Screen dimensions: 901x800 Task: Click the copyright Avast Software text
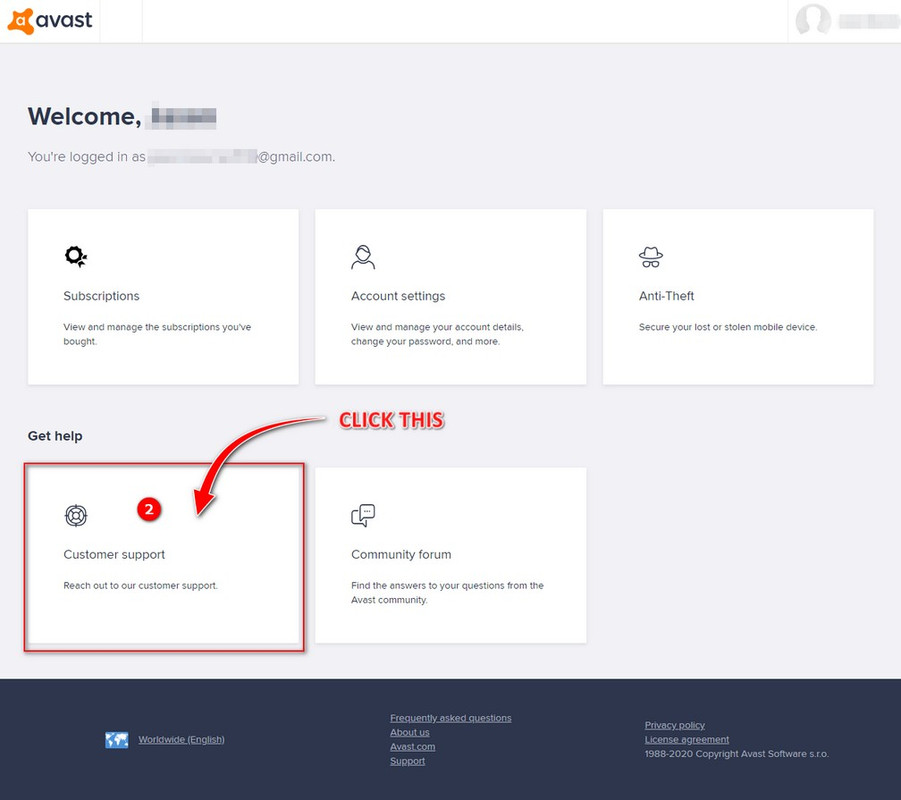click(737, 754)
